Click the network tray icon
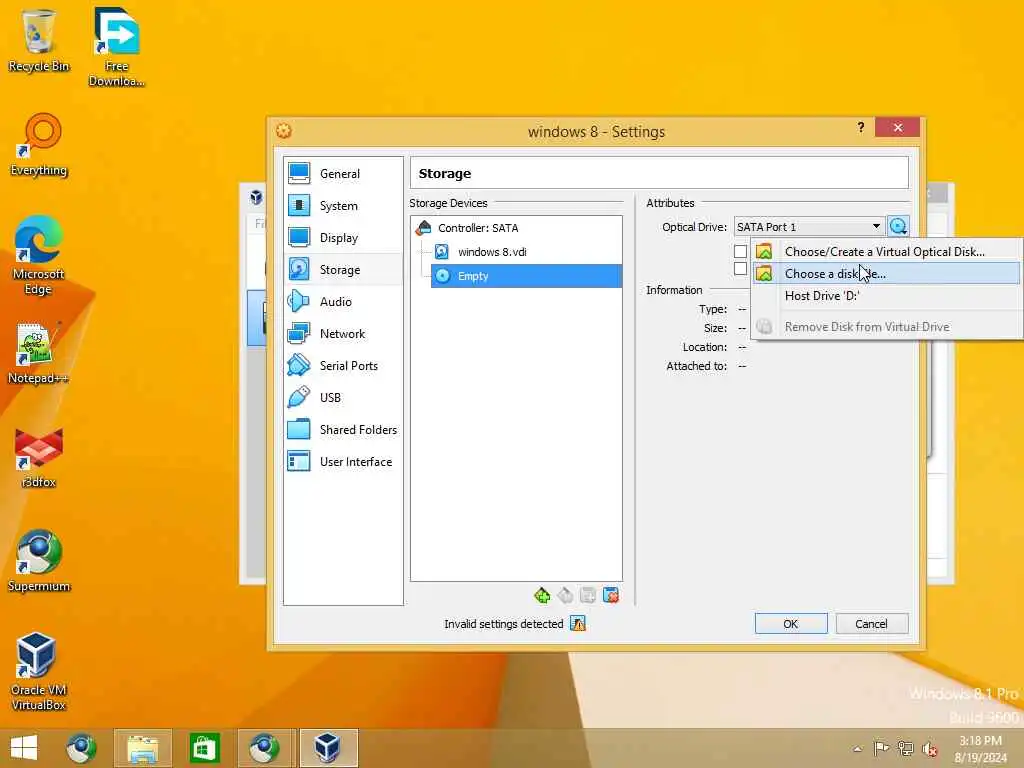 (906, 748)
